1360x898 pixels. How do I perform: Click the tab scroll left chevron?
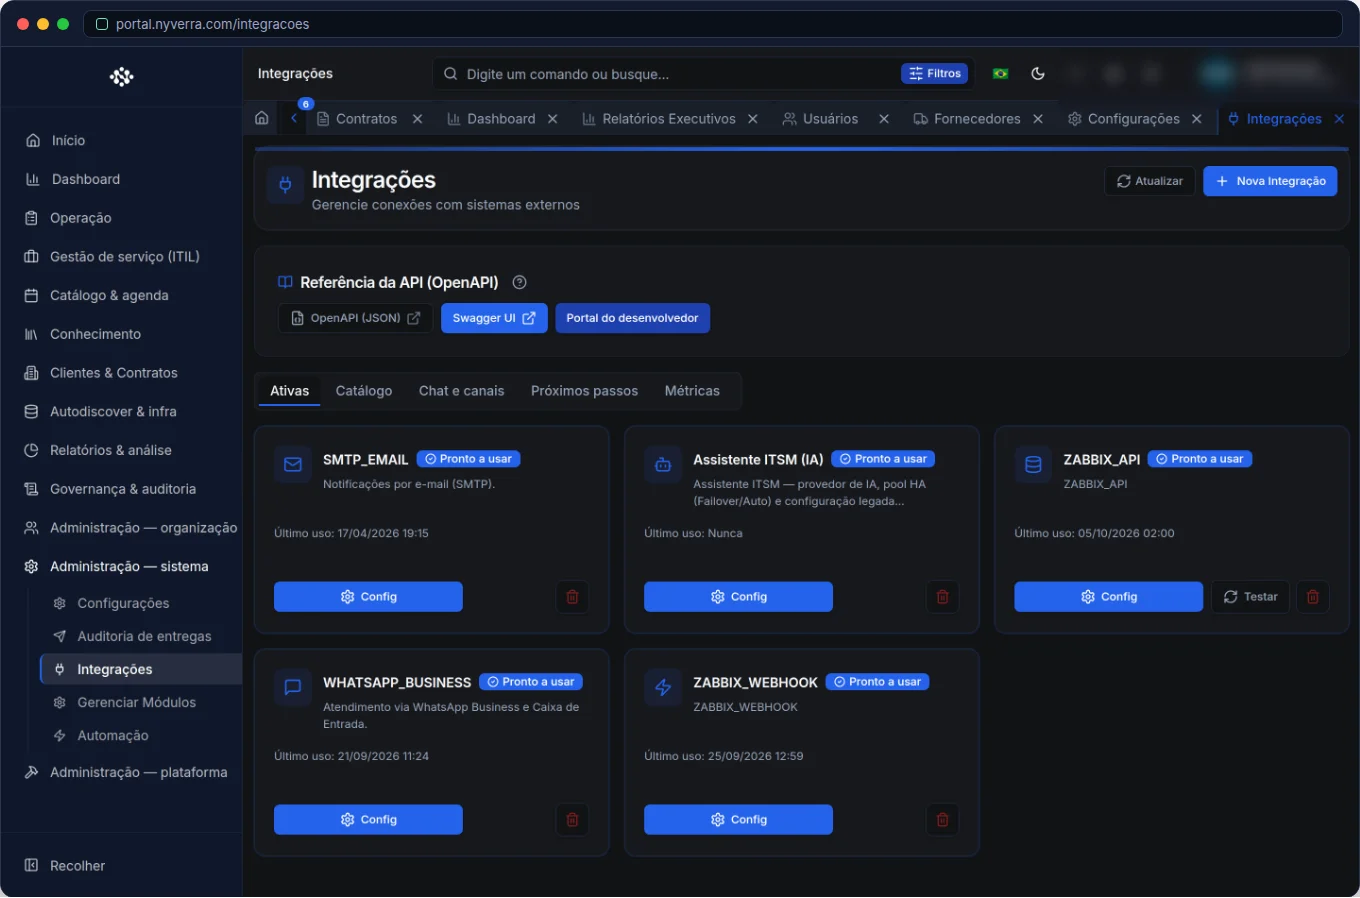pyautogui.click(x=294, y=118)
